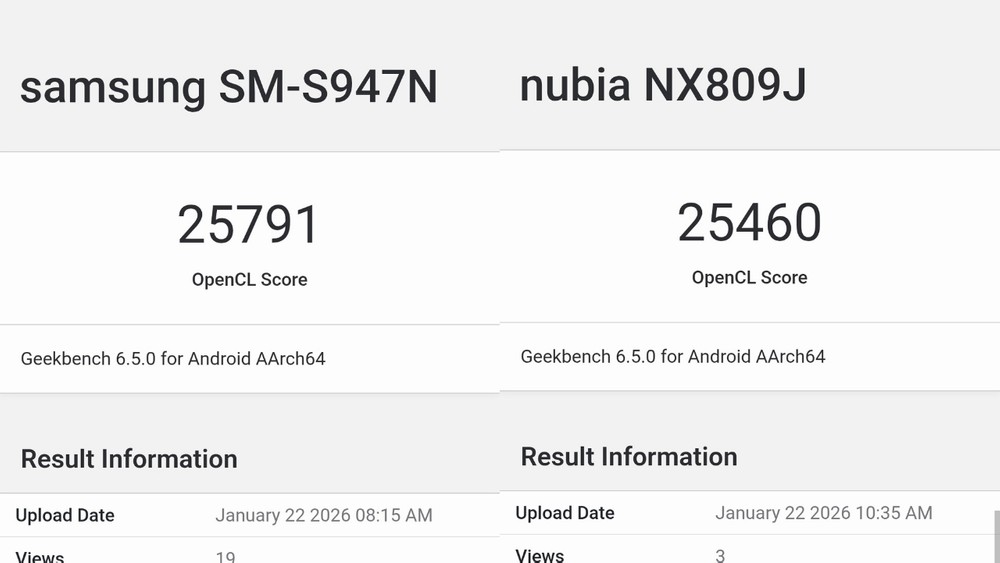
Task: Select the 25791 OpenCL score number
Action: 248,225
